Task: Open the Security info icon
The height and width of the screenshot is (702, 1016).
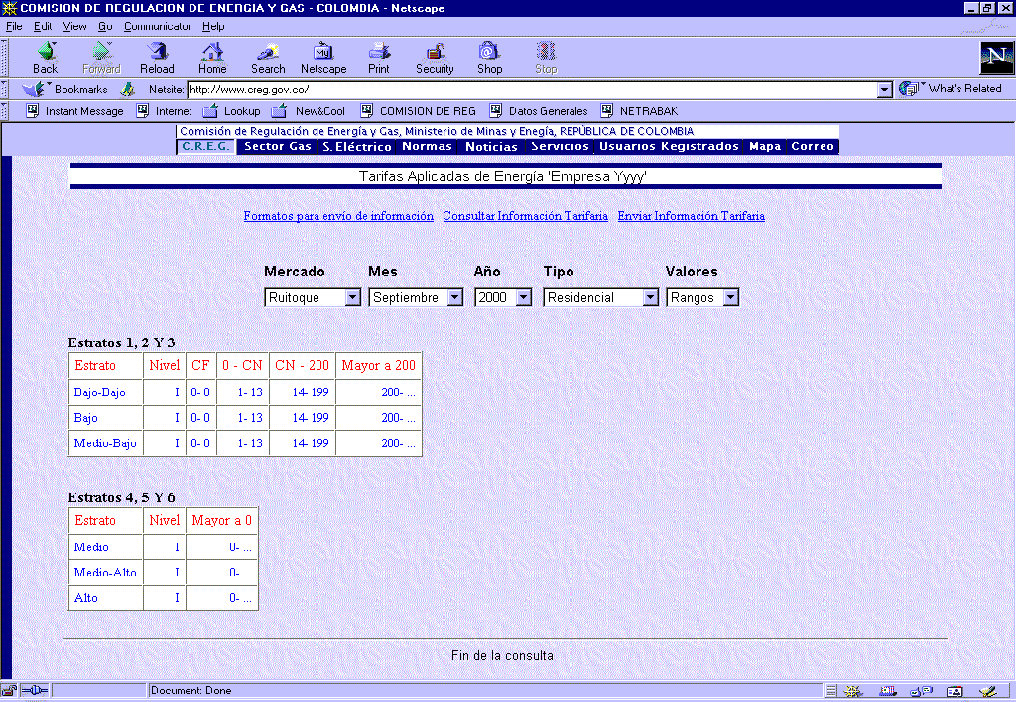Action: coord(435,57)
